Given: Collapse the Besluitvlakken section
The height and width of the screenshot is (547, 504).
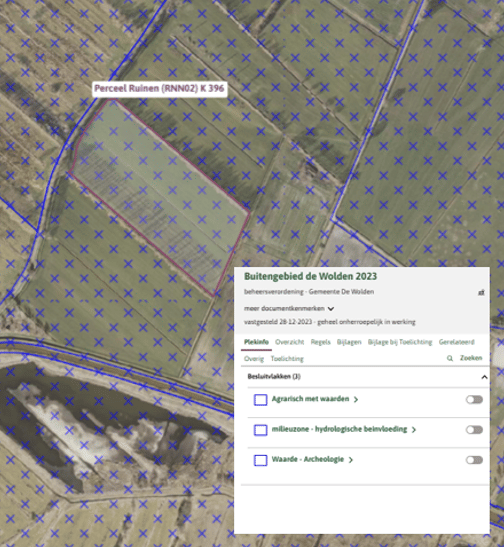Looking at the screenshot, I should (484, 377).
